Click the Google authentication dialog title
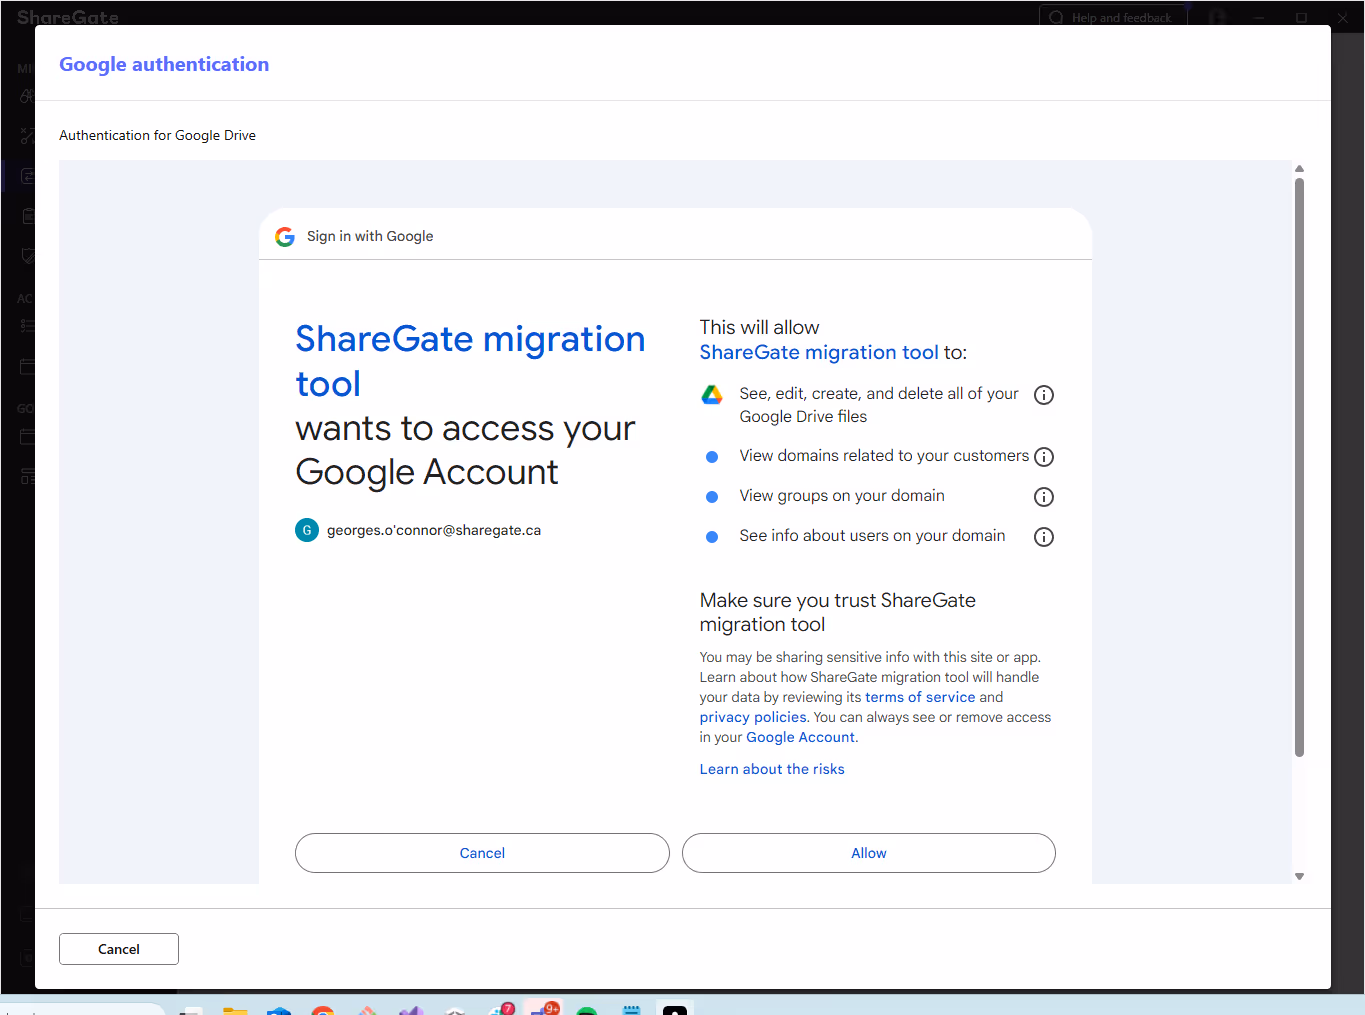Image resolution: width=1365 pixels, height=1015 pixels. (x=164, y=64)
